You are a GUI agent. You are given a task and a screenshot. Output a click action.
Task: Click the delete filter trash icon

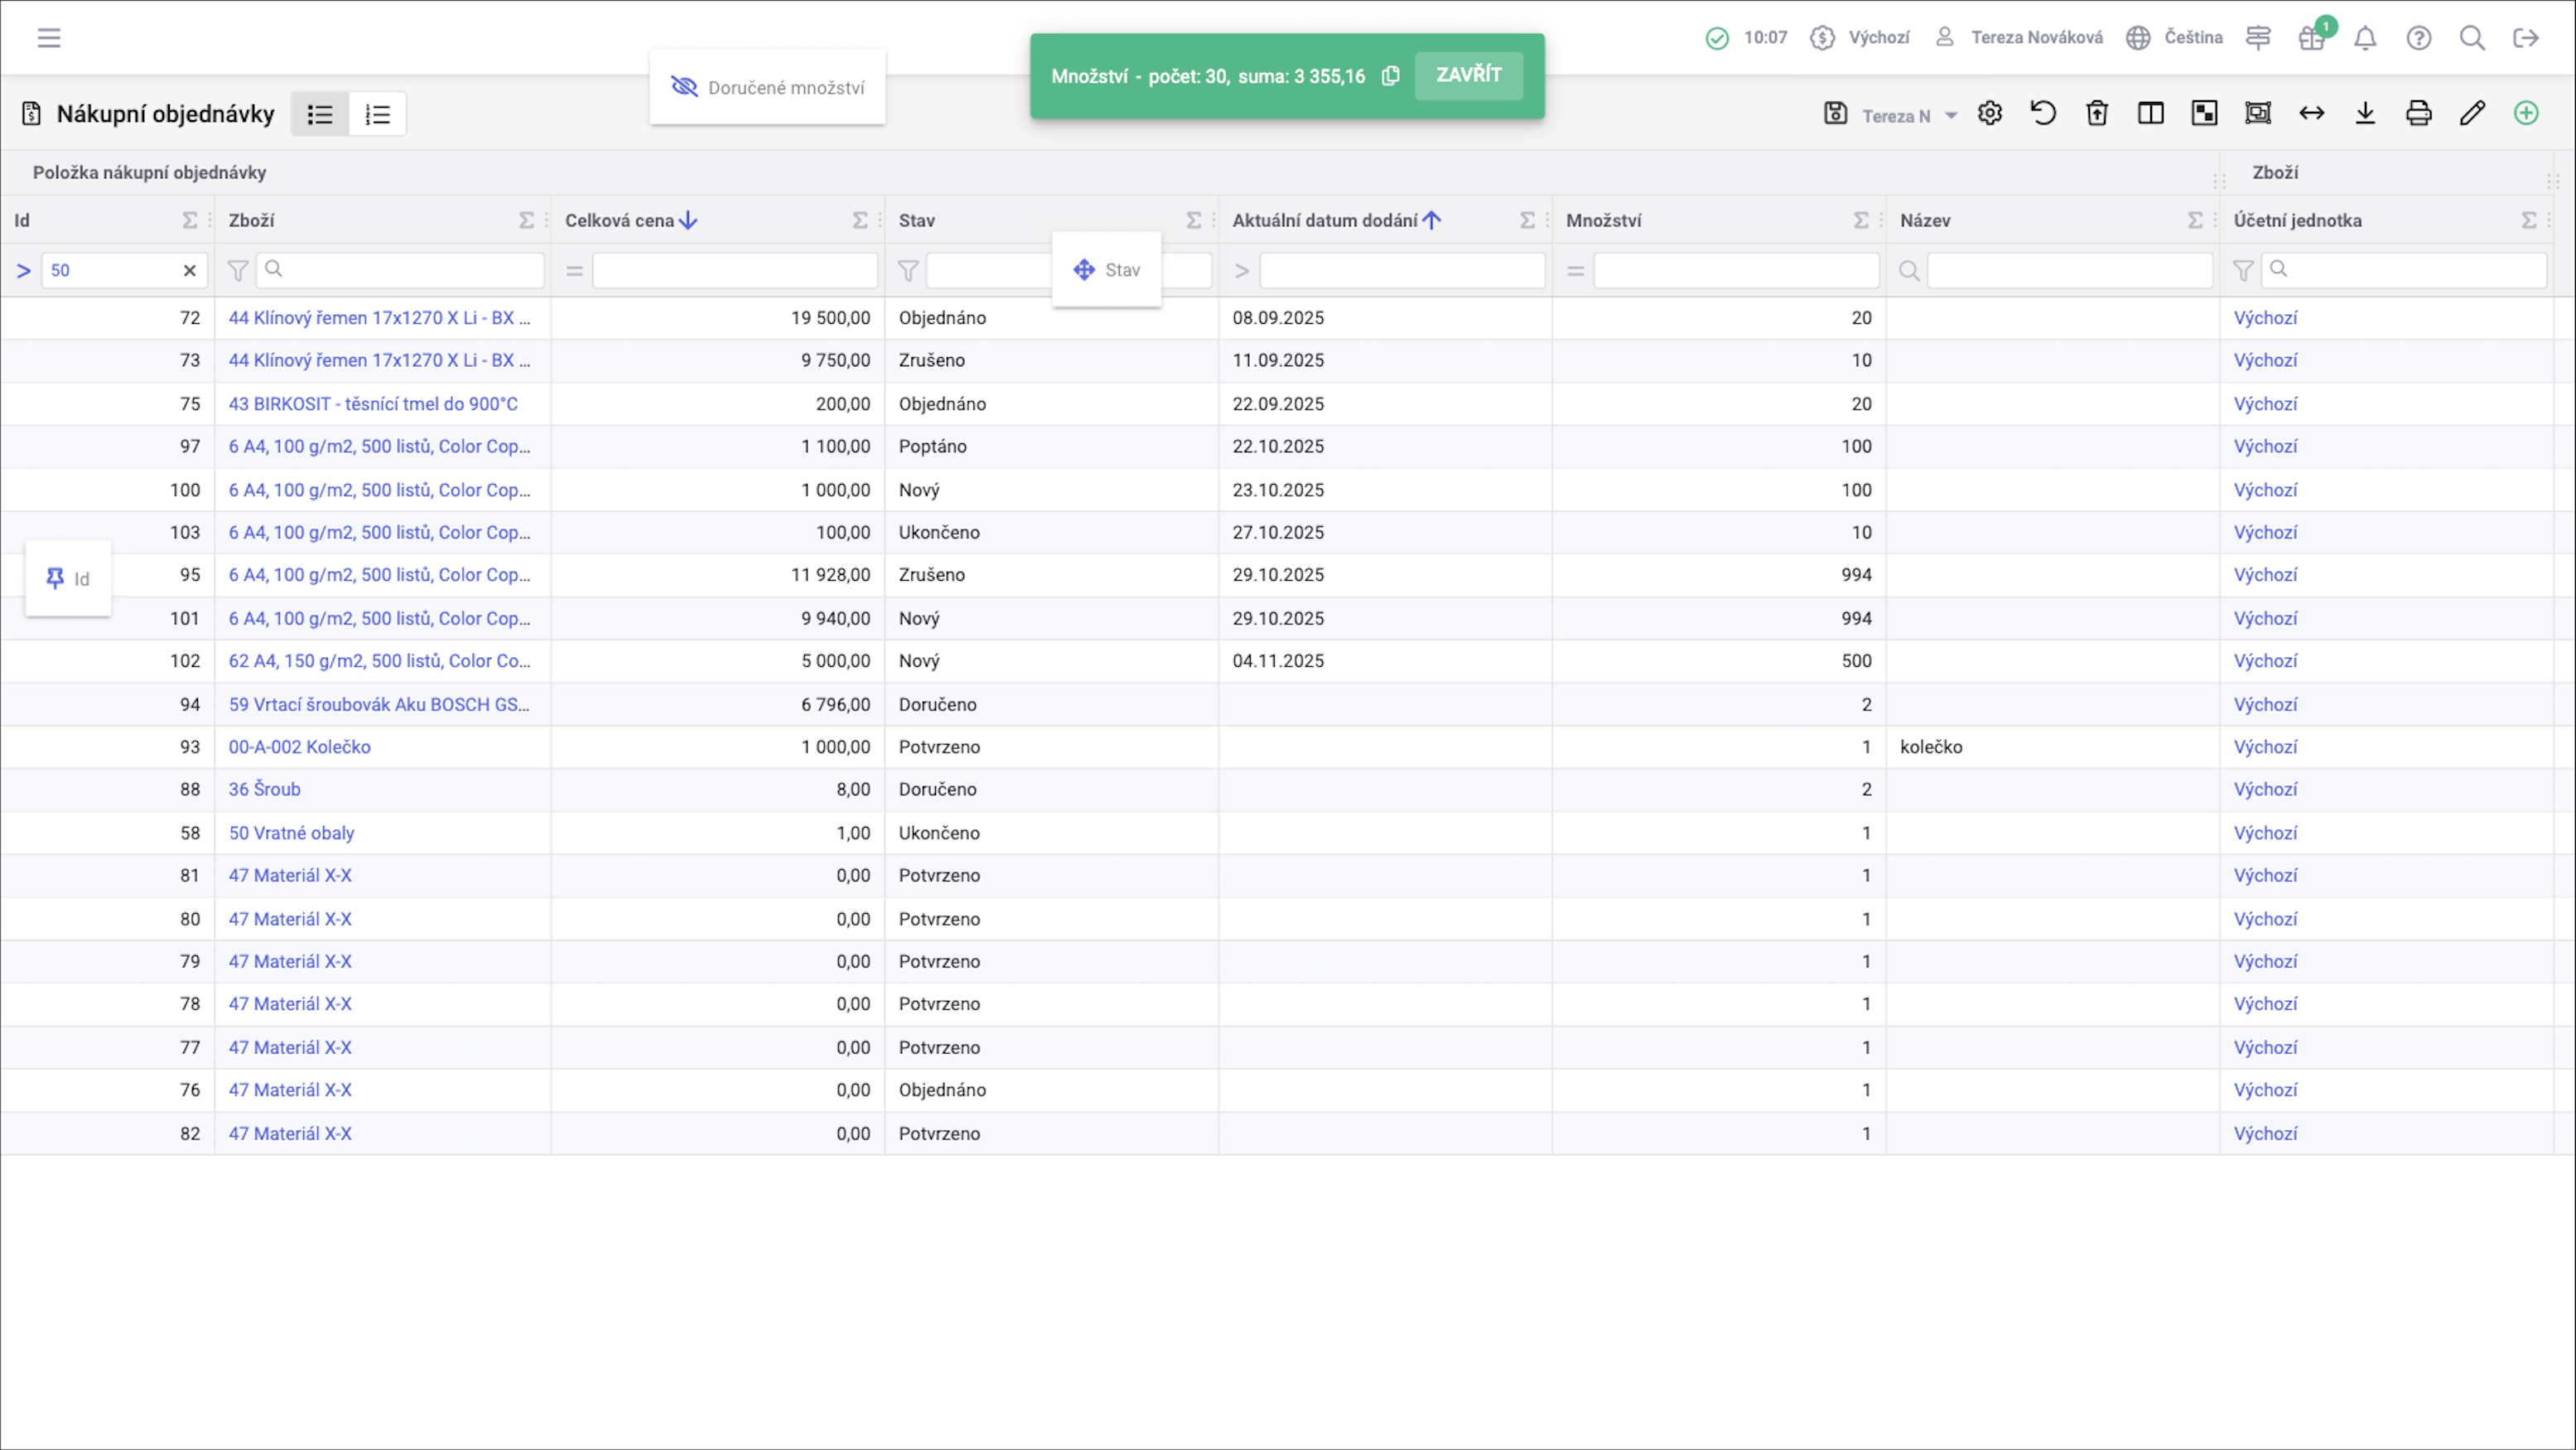point(2097,114)
